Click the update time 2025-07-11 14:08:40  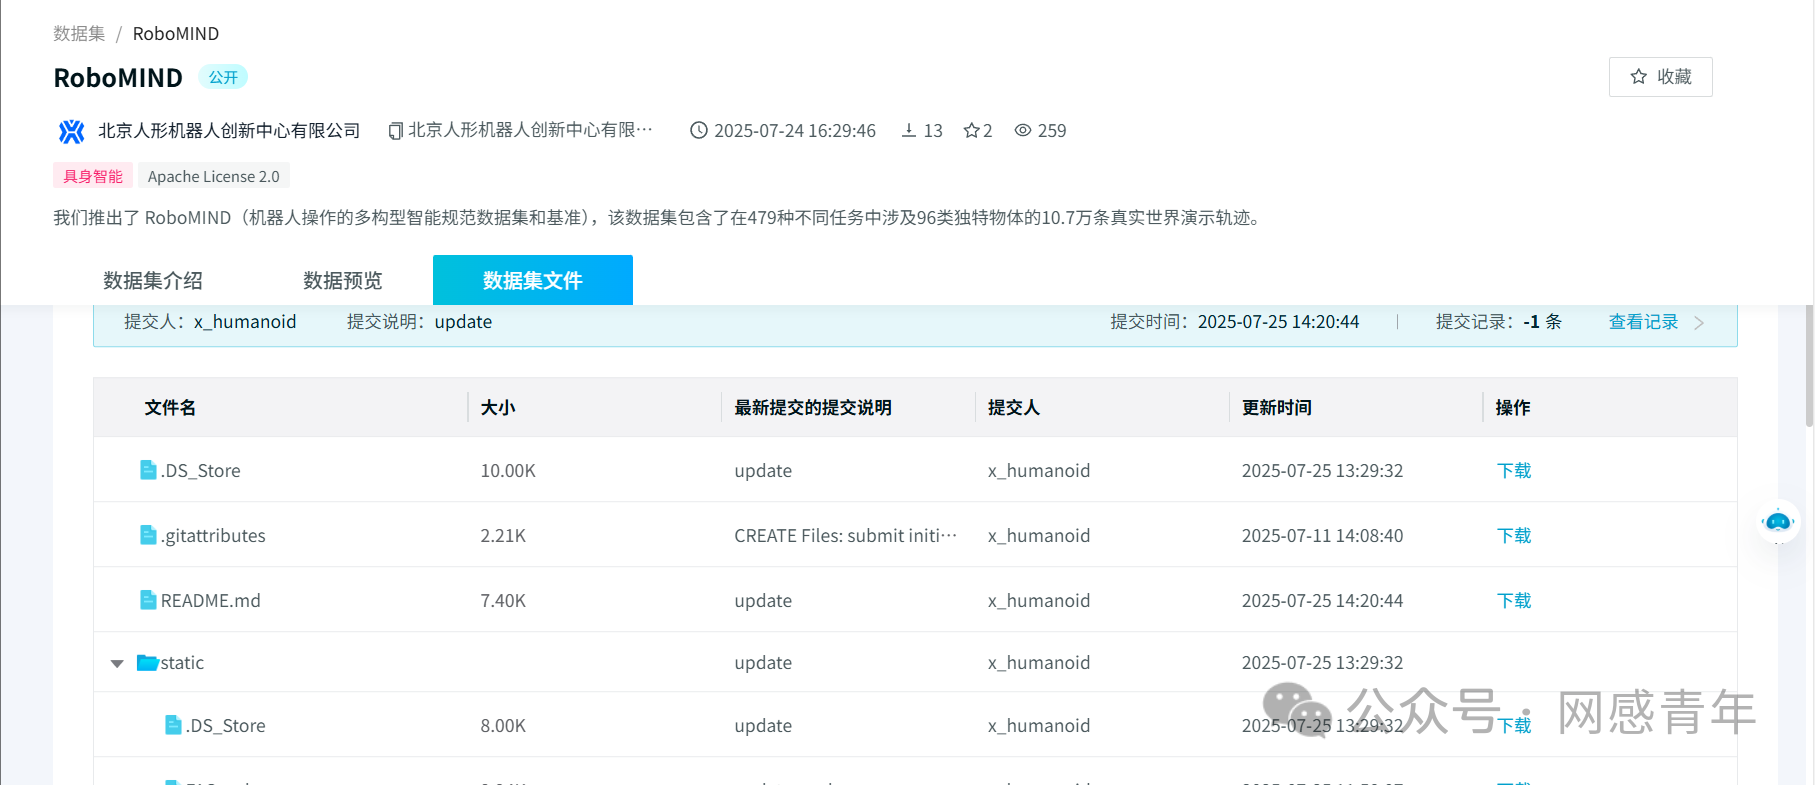[x=1322, y=535]
